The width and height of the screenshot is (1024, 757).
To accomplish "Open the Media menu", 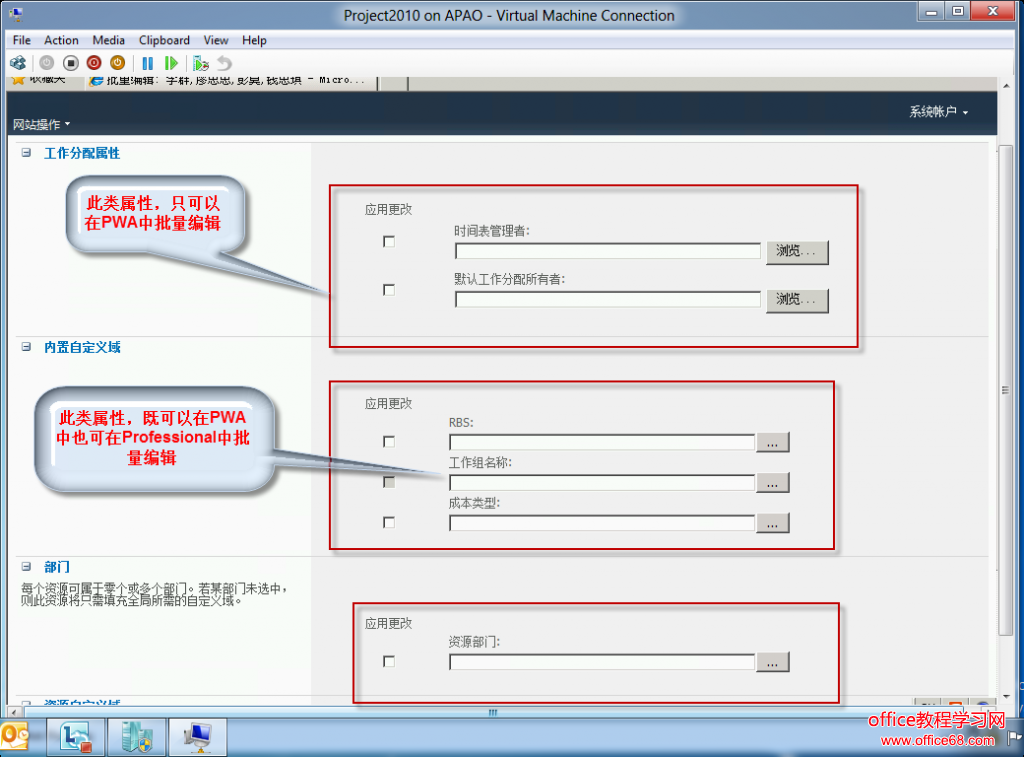I will click(x=108, y=40).
